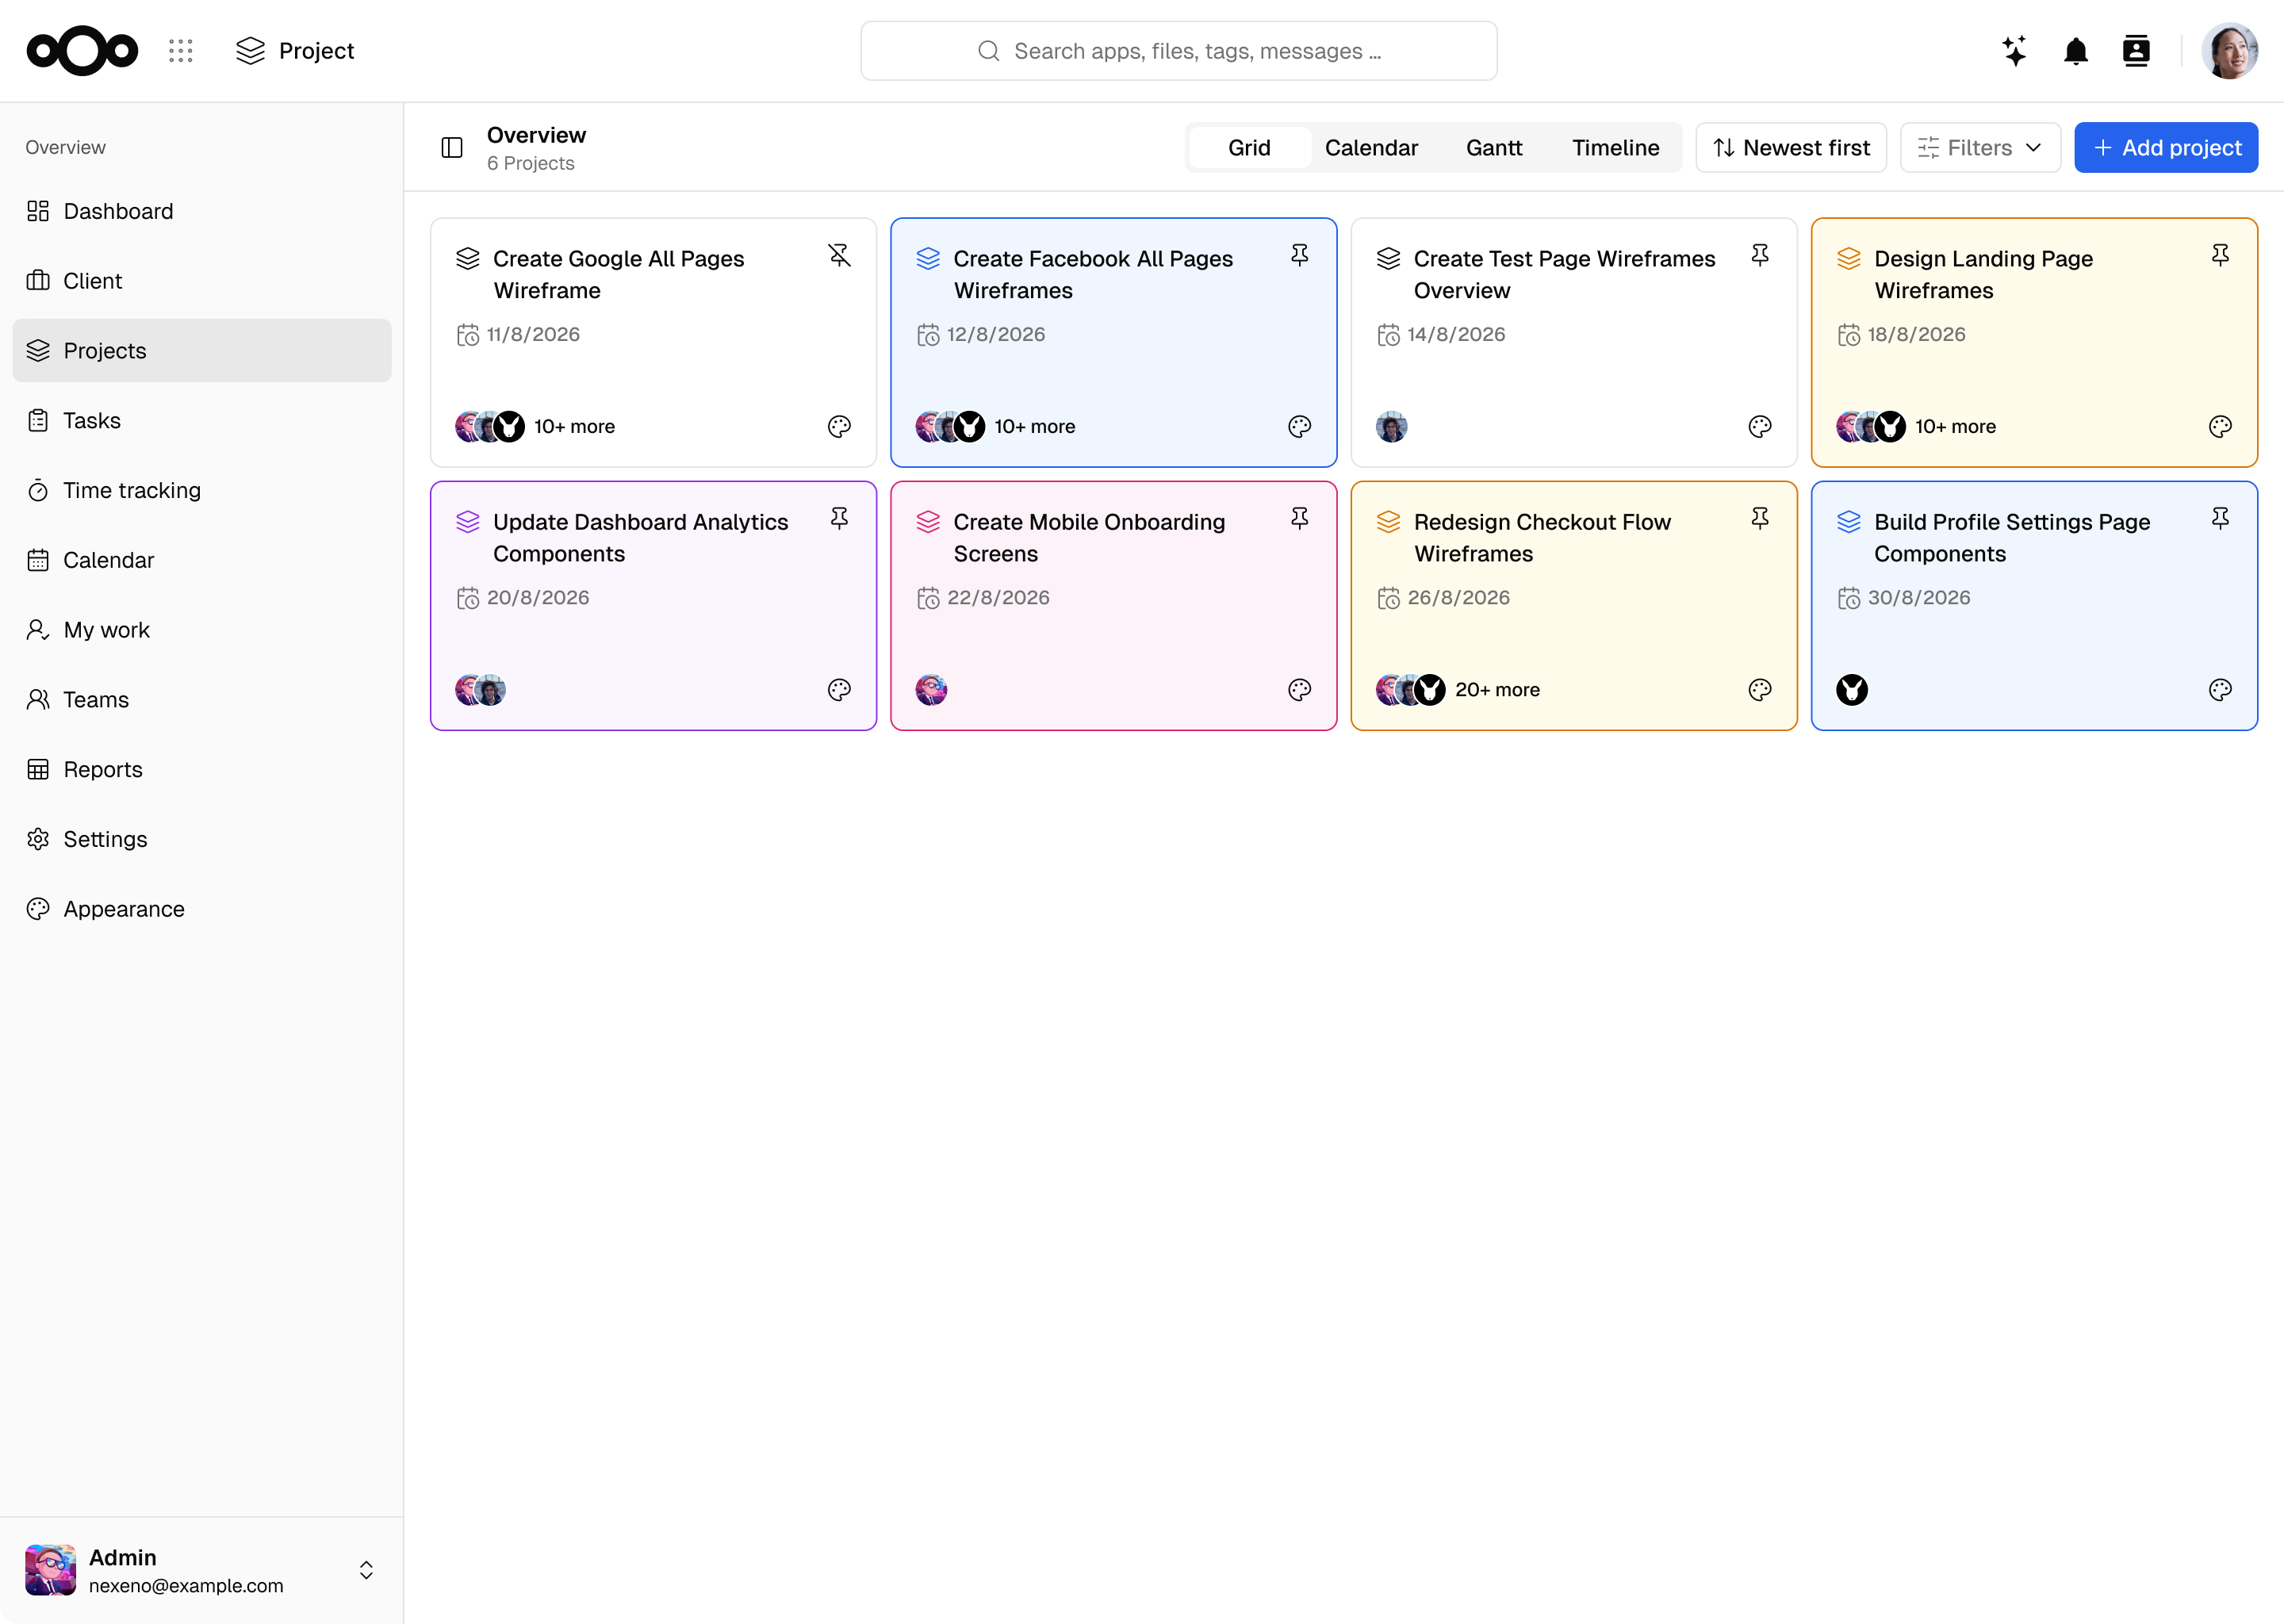2284x1624 pixels.
Task: Open the contacts icon in header
Action: [x=2135, y=51]
